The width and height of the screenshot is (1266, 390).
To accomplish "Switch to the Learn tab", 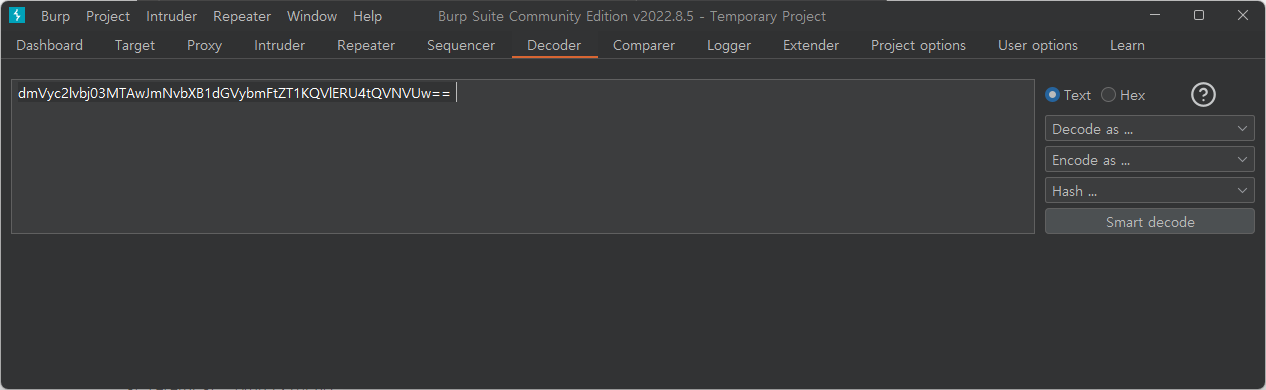I will click(1127, 45).
